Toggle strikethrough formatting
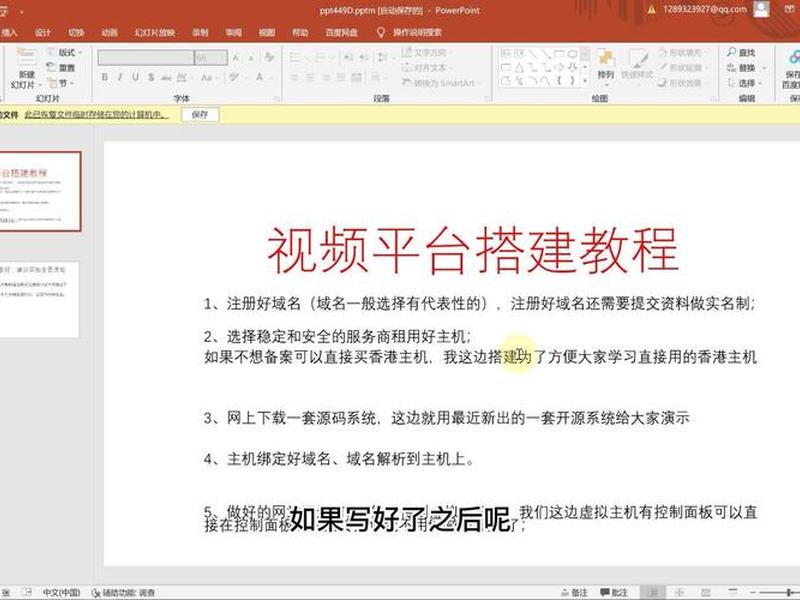The height and width of the screenshot is (600, 800). tap(166, 78)
